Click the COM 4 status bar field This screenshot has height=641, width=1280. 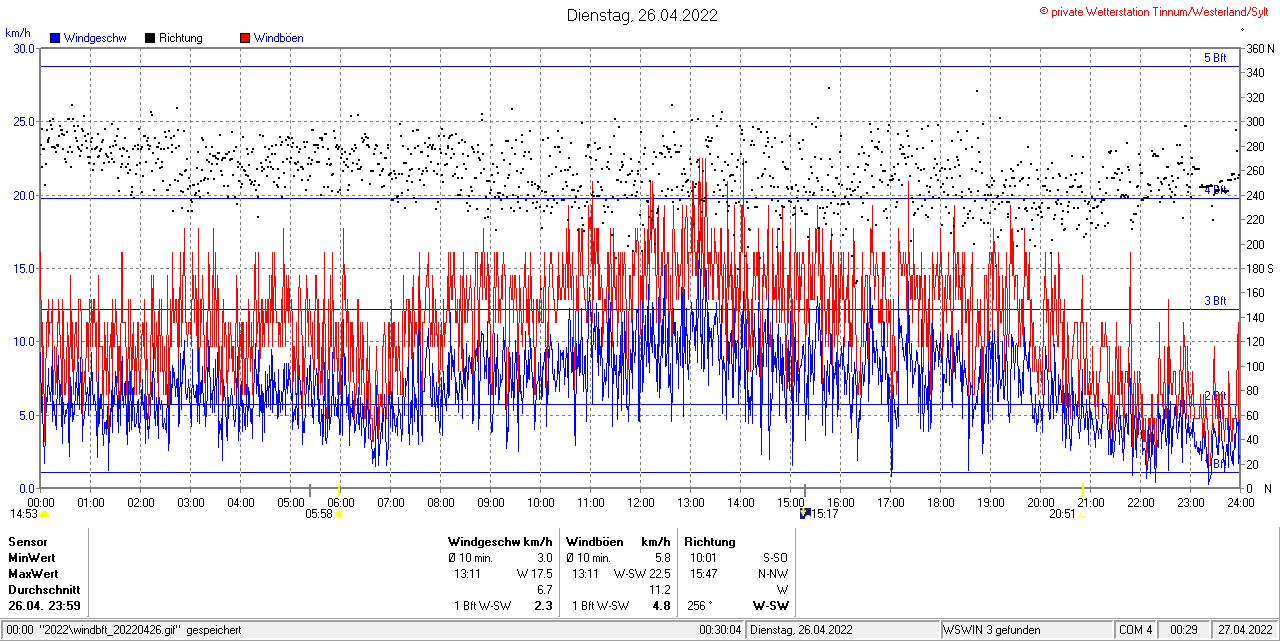click(1136, 630)
